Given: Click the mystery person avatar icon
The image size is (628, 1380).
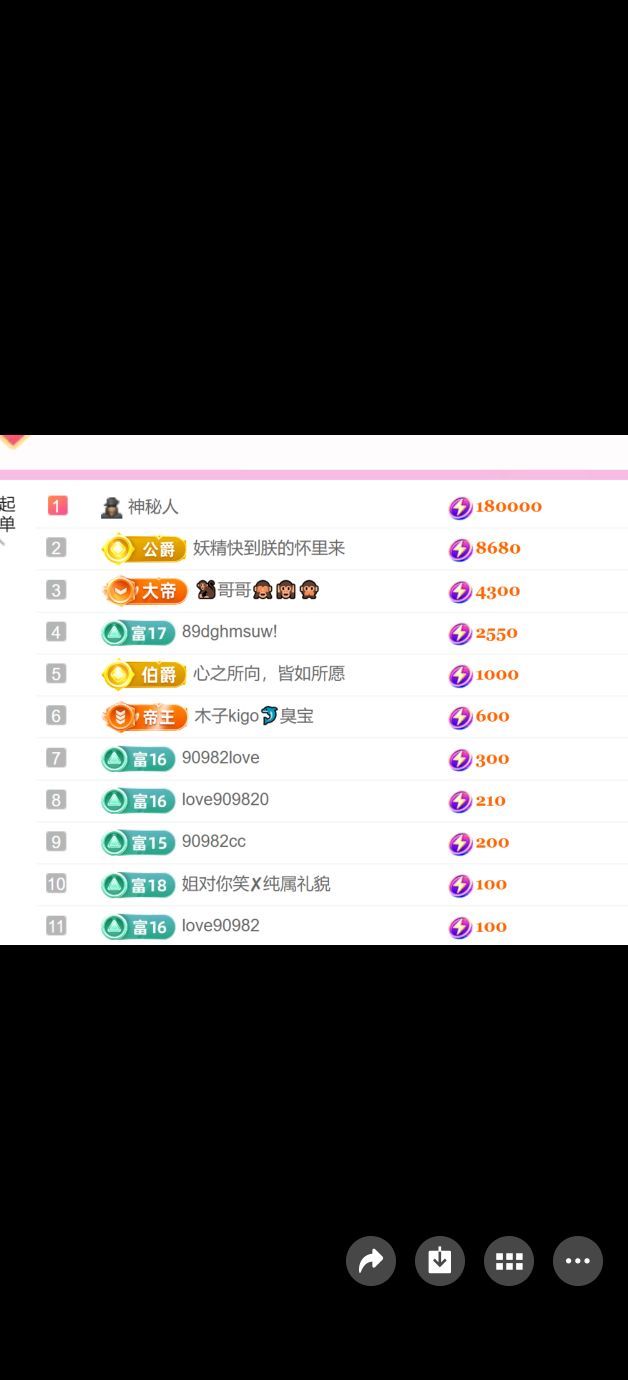Looking at the screenshot, I should [112, 507].
